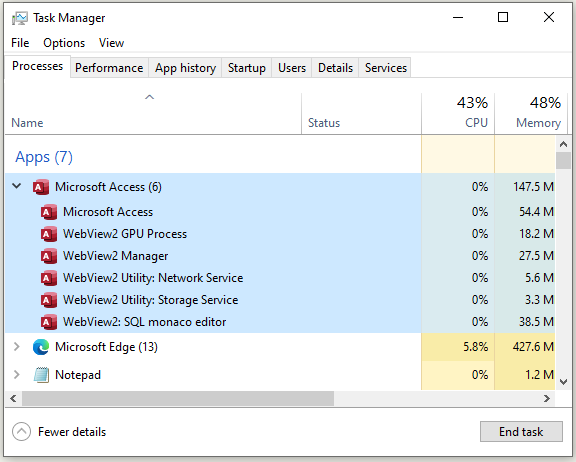Collapse the Microsoft Access (6) group
576x462 pixels.
click(17, 186)
